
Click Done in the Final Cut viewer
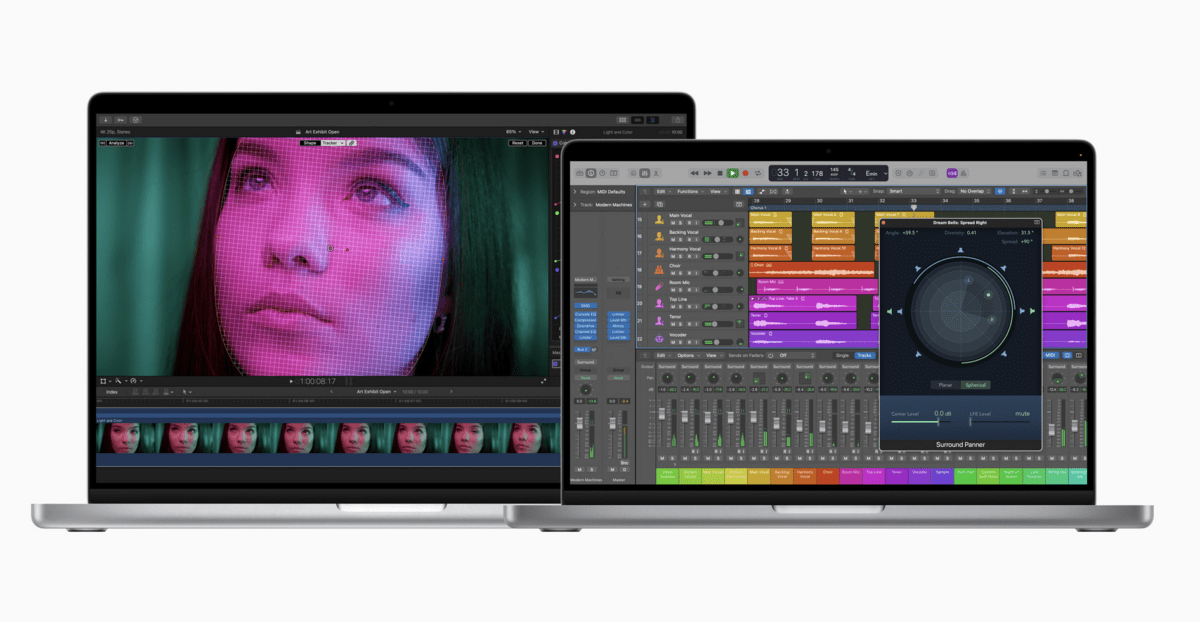(538, 143)
